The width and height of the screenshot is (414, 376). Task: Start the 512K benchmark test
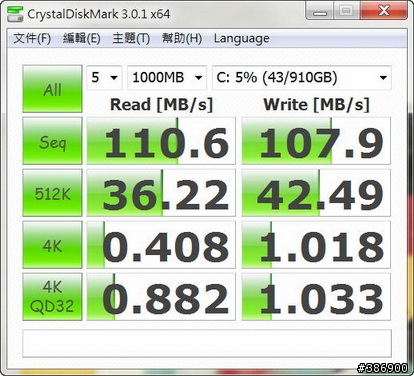[x=52, y=193]
